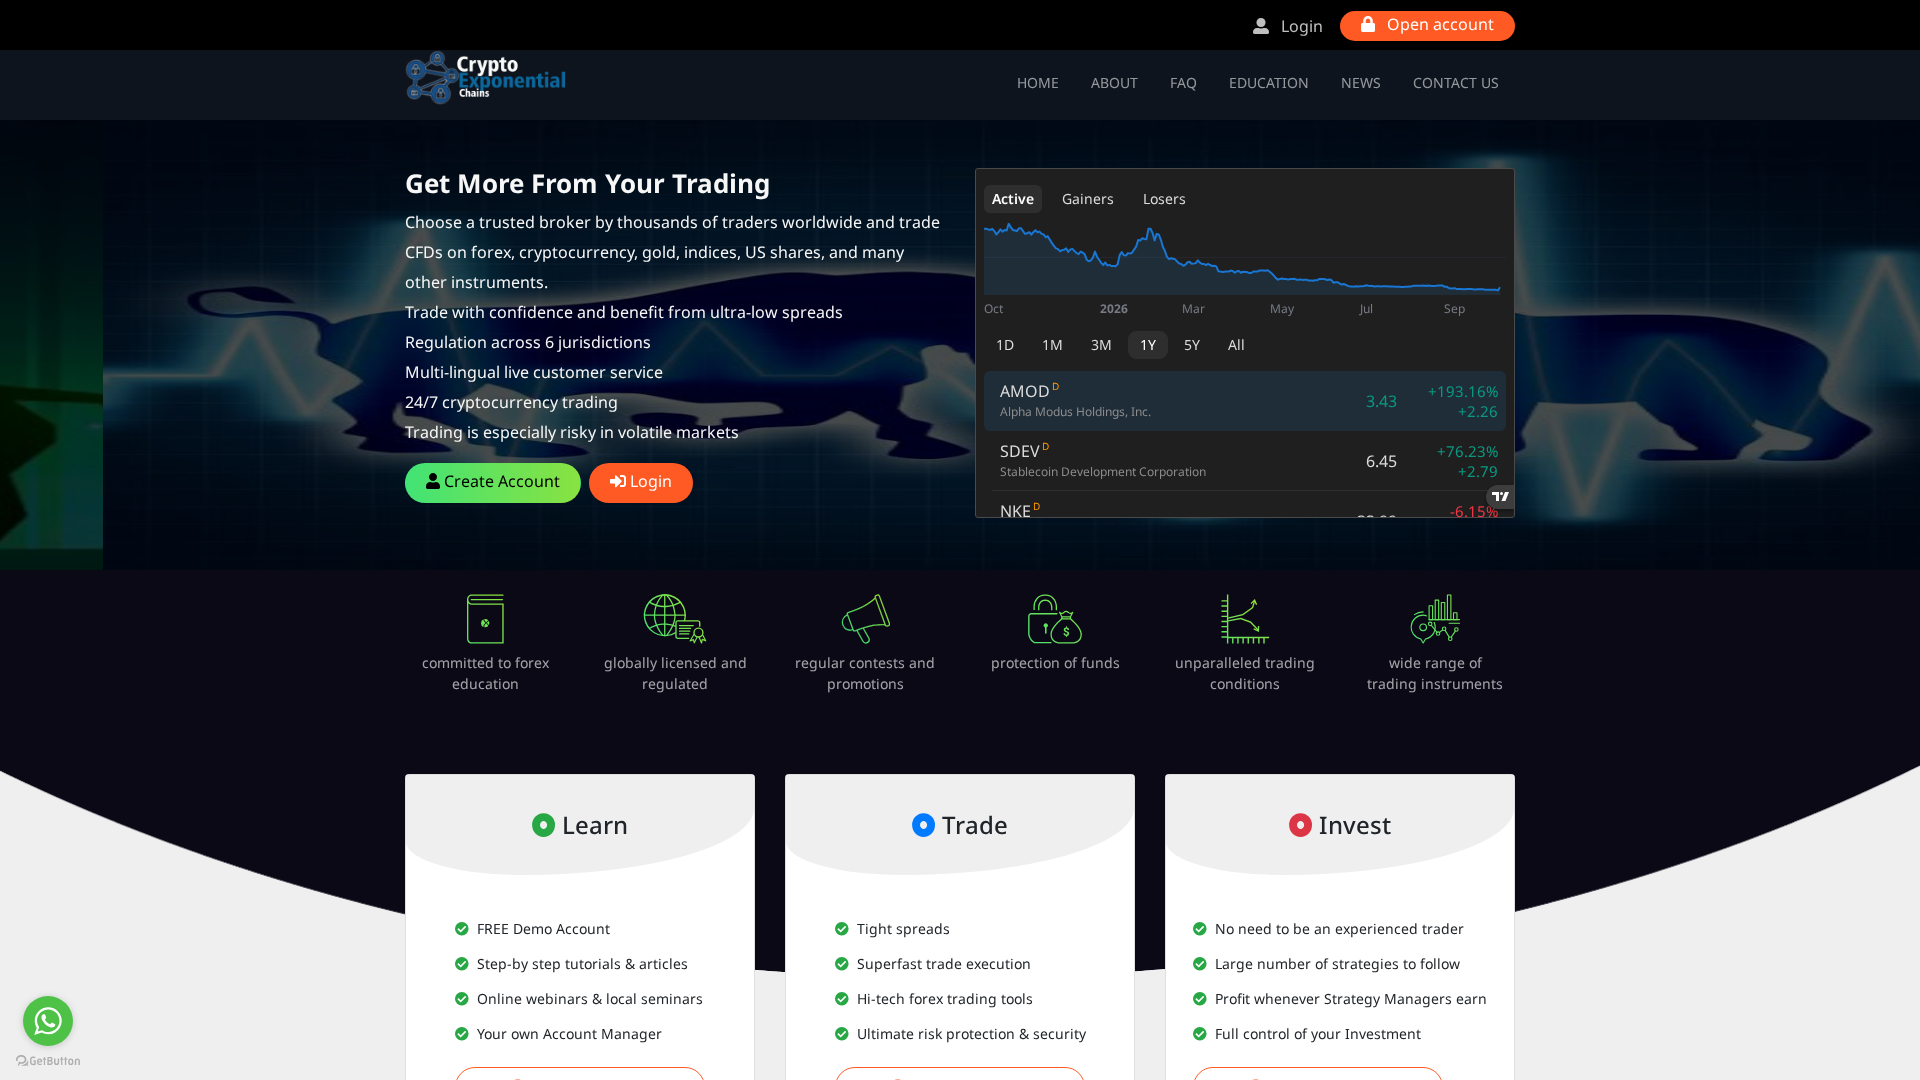Click the green Create Account button

pos(493,483)
